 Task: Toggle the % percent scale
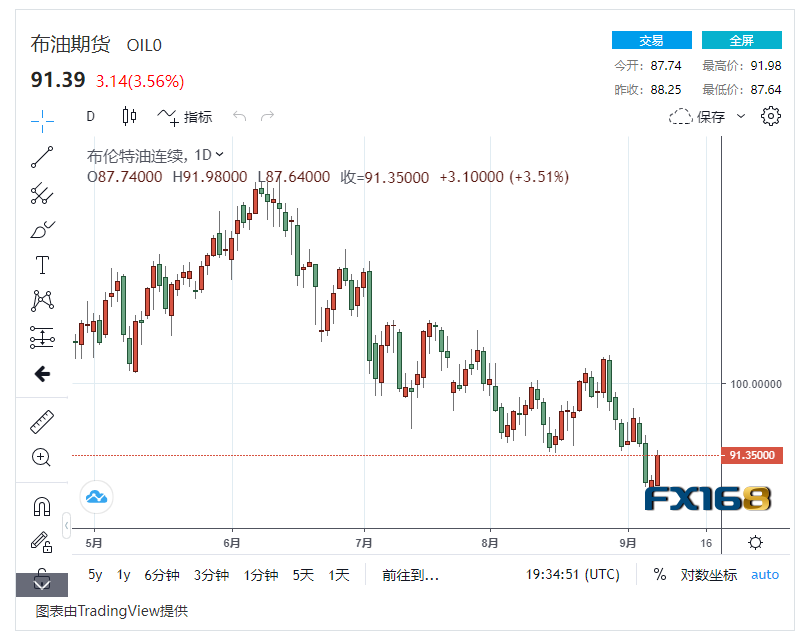659,574
